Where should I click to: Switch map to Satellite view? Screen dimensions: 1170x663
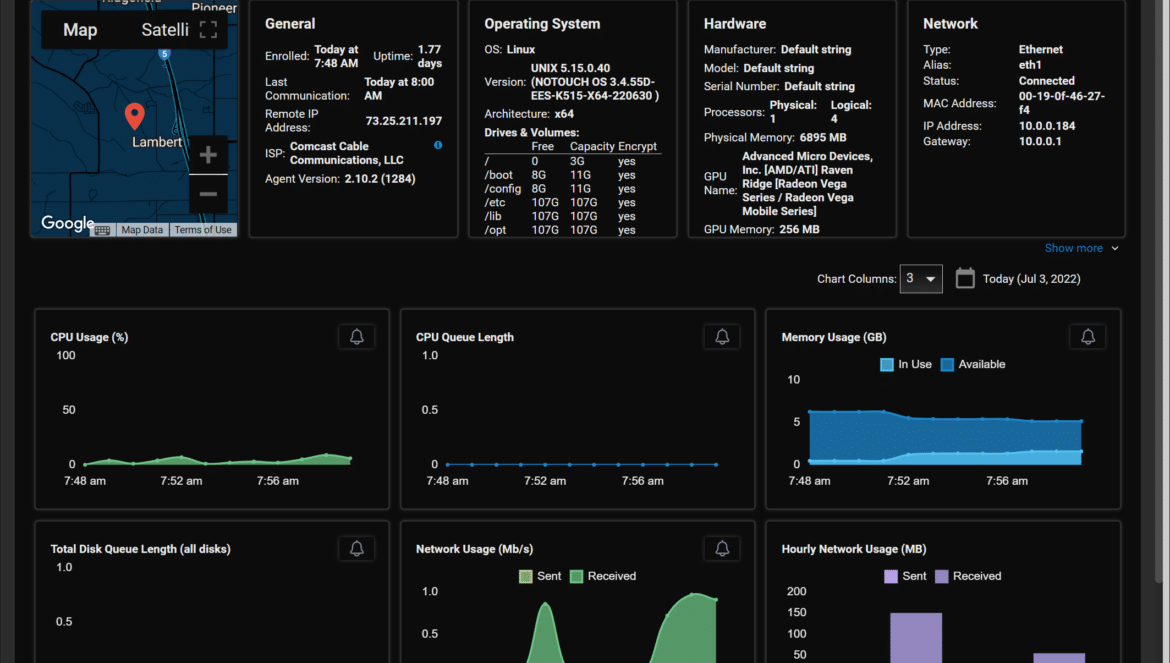coord(165,30)
